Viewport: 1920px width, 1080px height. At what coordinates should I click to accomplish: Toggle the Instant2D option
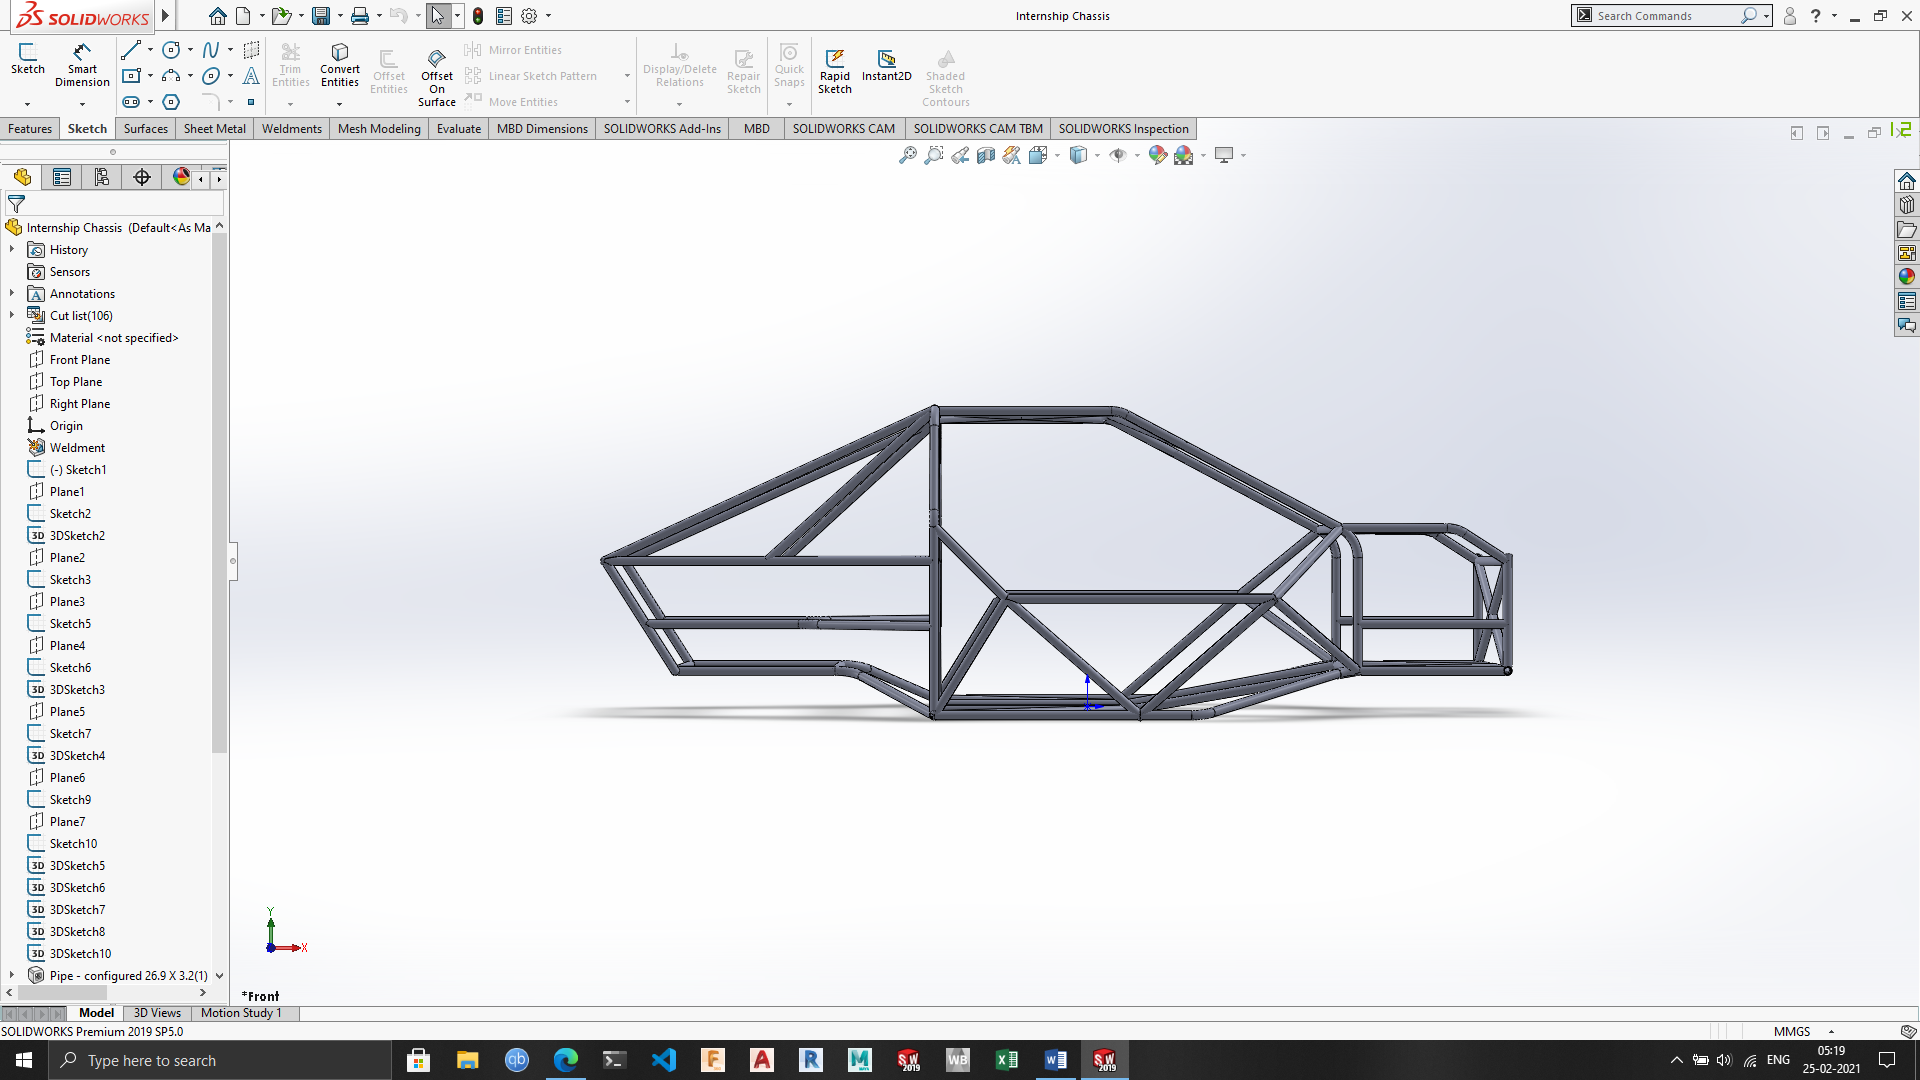(x=886, y=64)
